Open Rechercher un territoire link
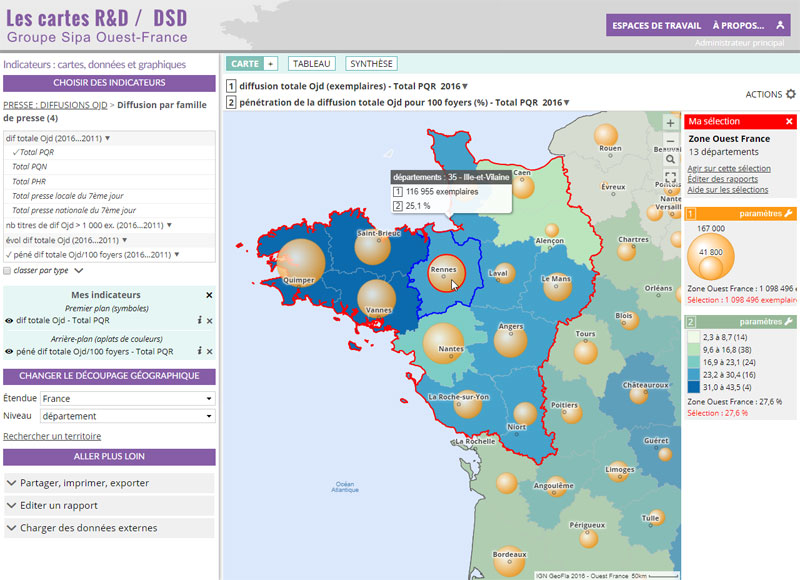The width and height of the screenshot is (800, 580). [x=52, y=436]
